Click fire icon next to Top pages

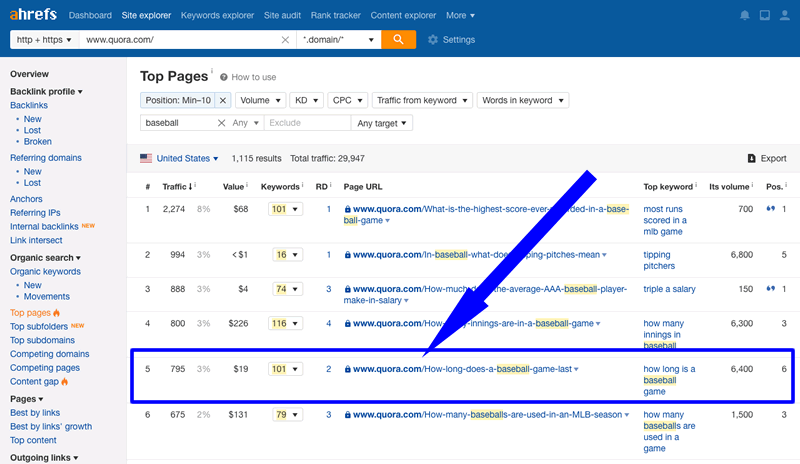click(x=57, y=312)
